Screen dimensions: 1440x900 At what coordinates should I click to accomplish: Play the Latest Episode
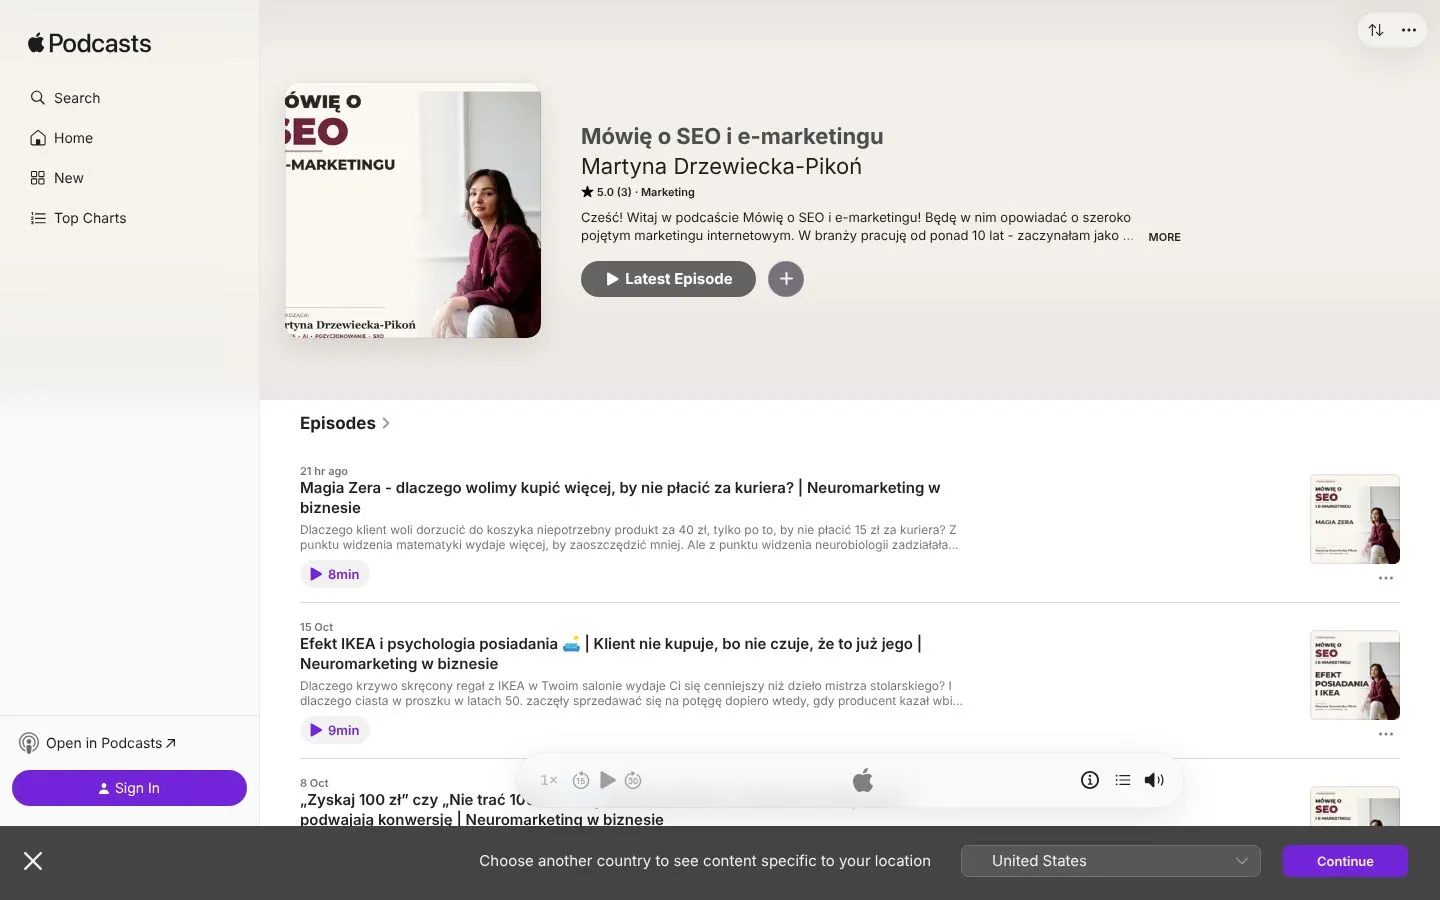[x=668, y=279]
